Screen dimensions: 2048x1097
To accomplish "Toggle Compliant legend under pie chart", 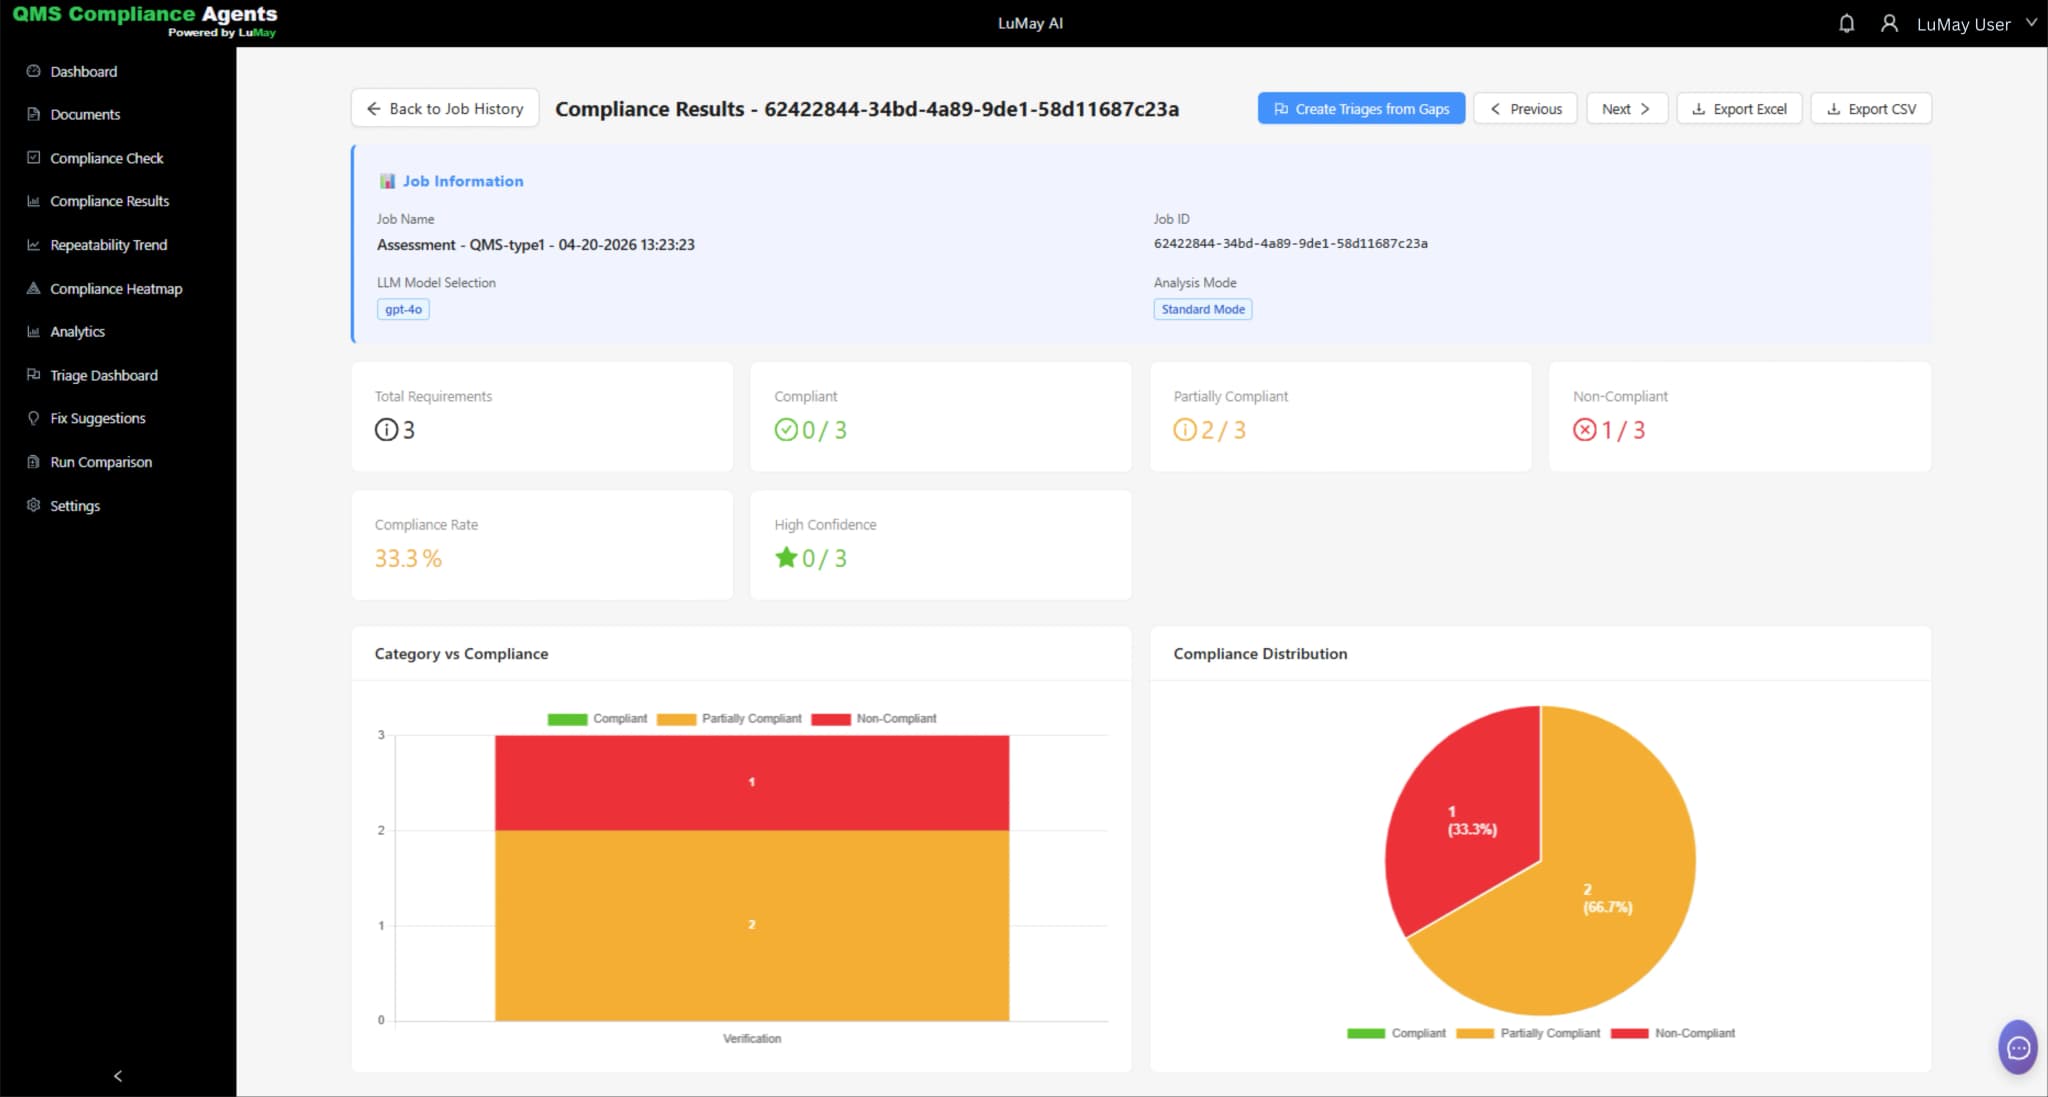I will [x=1396, y=1033].
